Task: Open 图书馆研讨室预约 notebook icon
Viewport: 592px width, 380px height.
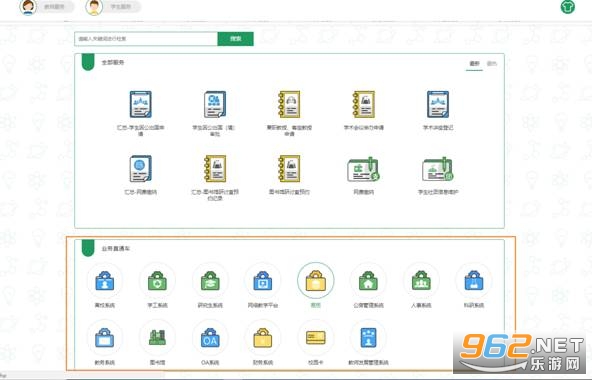Action: click(x=289, y=169)
